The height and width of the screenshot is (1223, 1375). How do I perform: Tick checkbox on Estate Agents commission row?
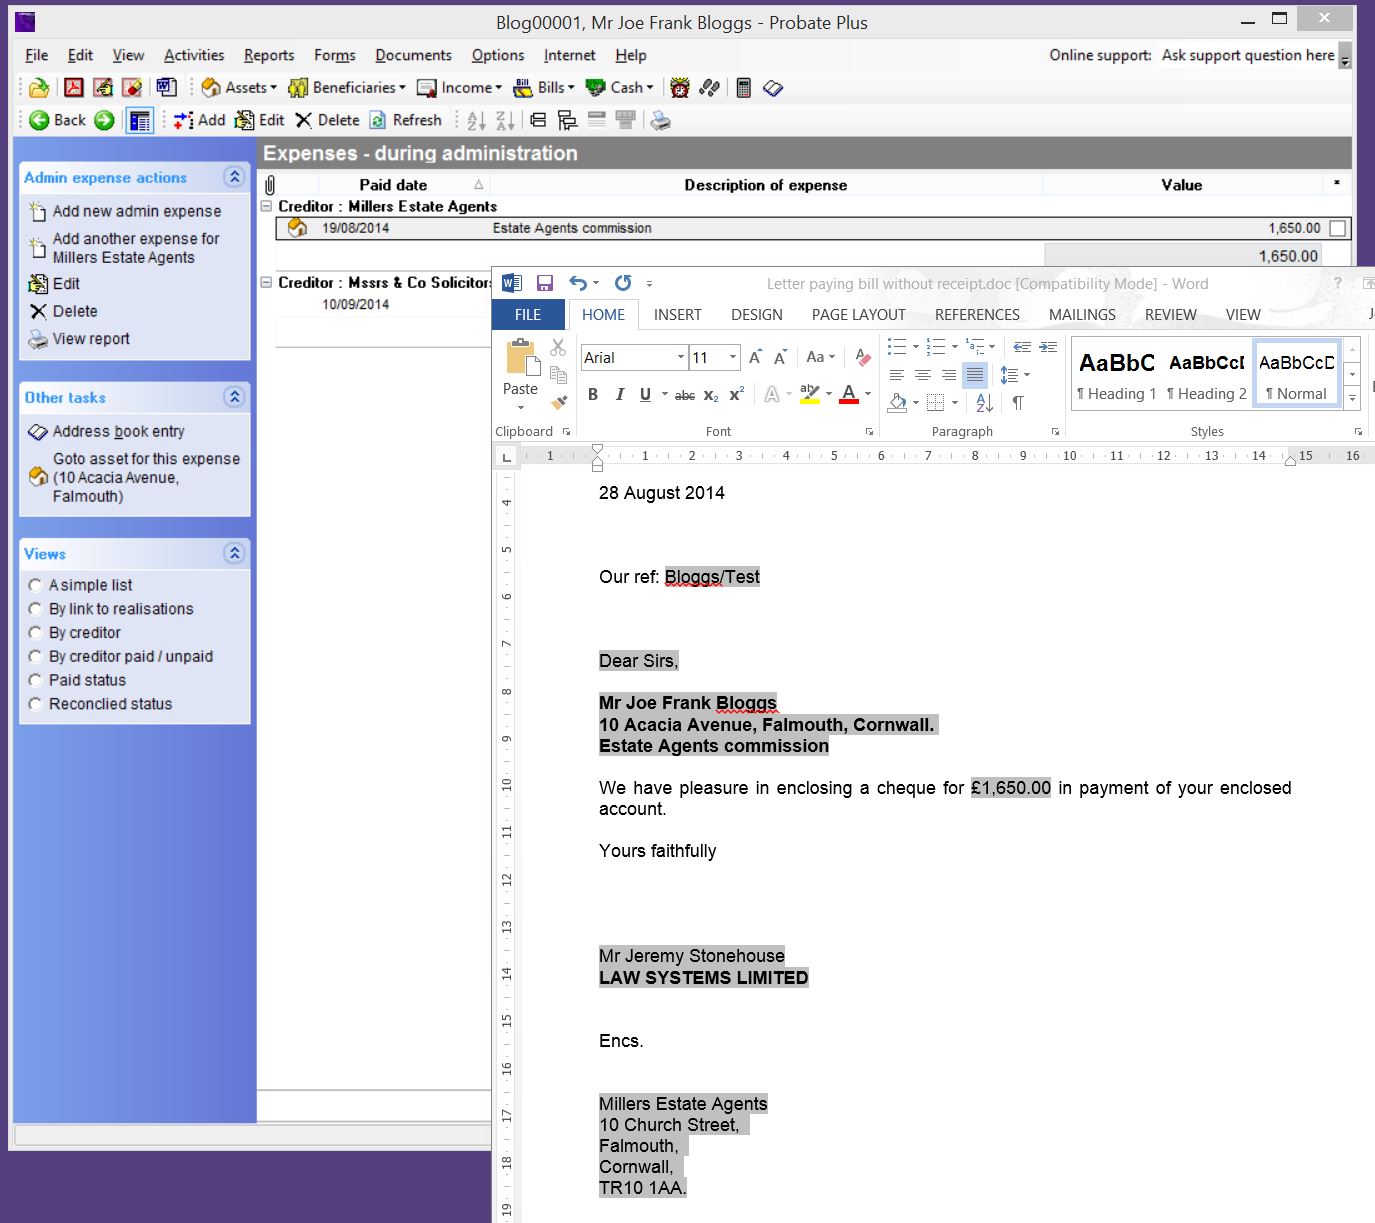pyautogui.click(x=1337, y=228)
